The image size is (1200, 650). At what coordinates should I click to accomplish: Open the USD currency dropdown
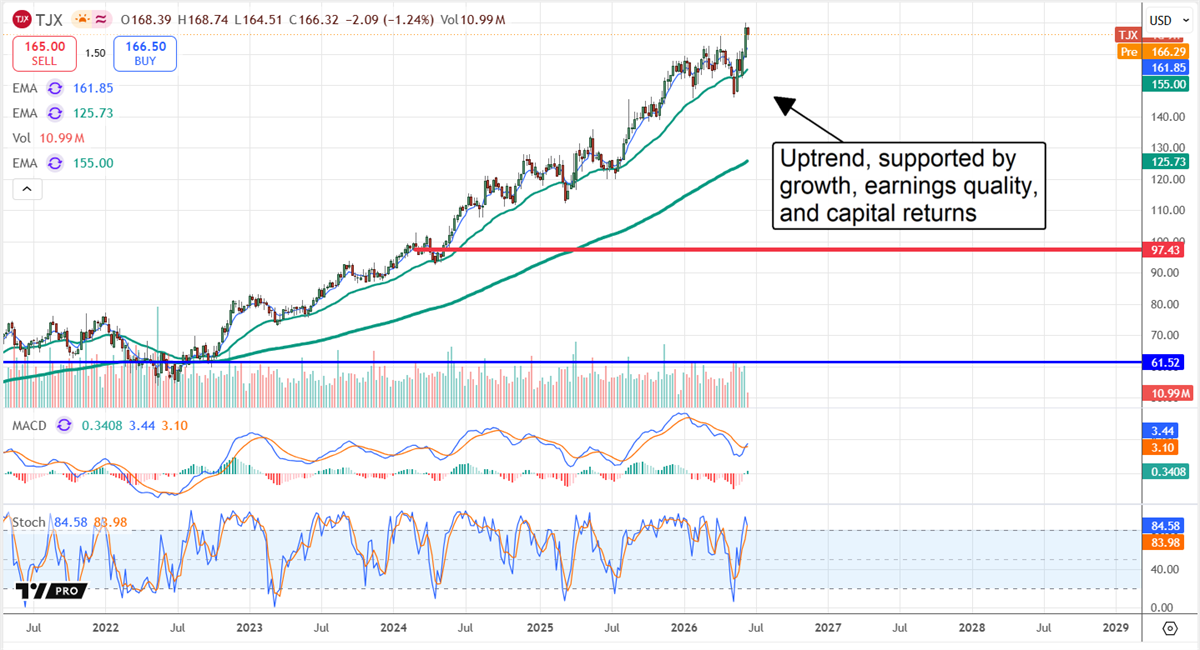(x=1167, y=20)
